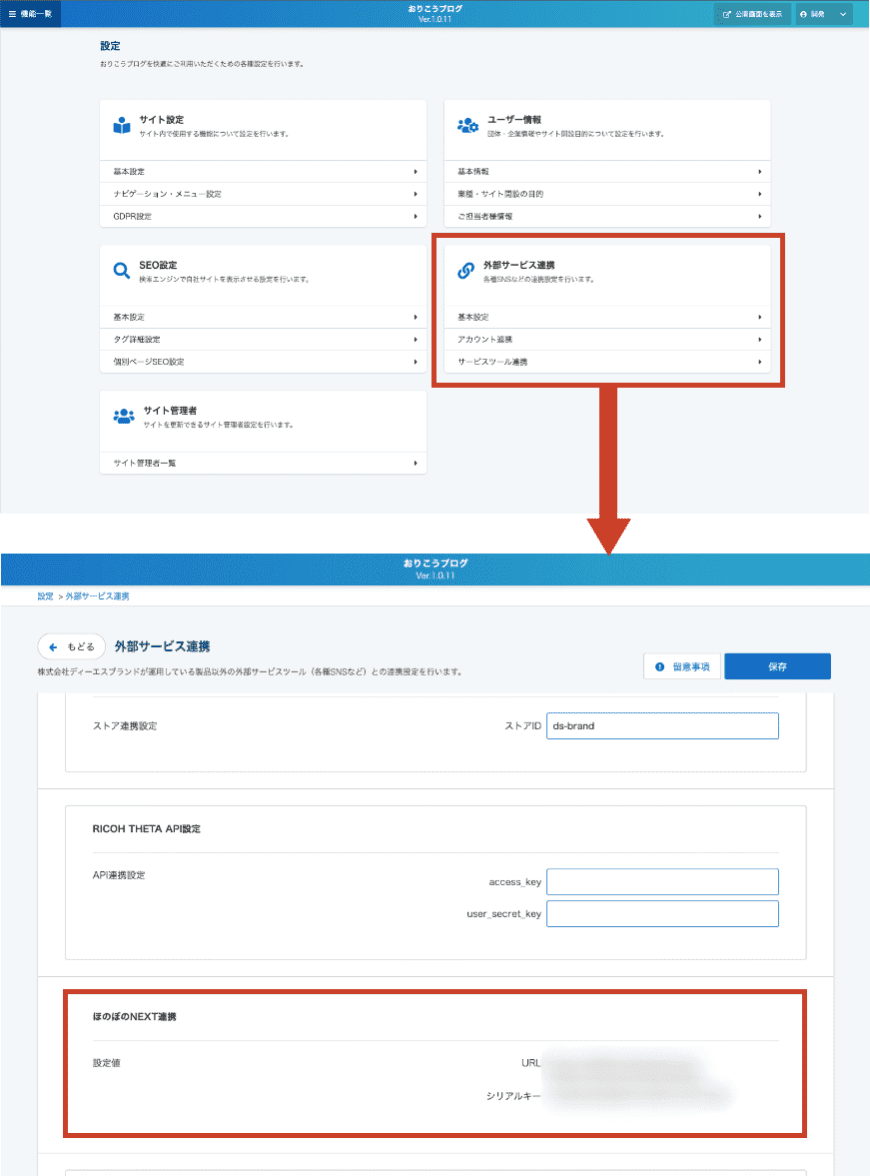Viewport: 870px width, 1176px height.
Task: Click the サイト管理者 group icon
Action: [x=123, y=417]
